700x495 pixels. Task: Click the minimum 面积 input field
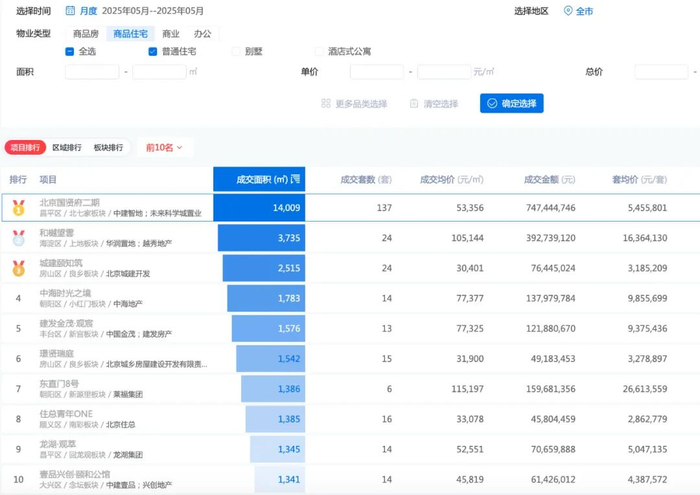point(92,72)
